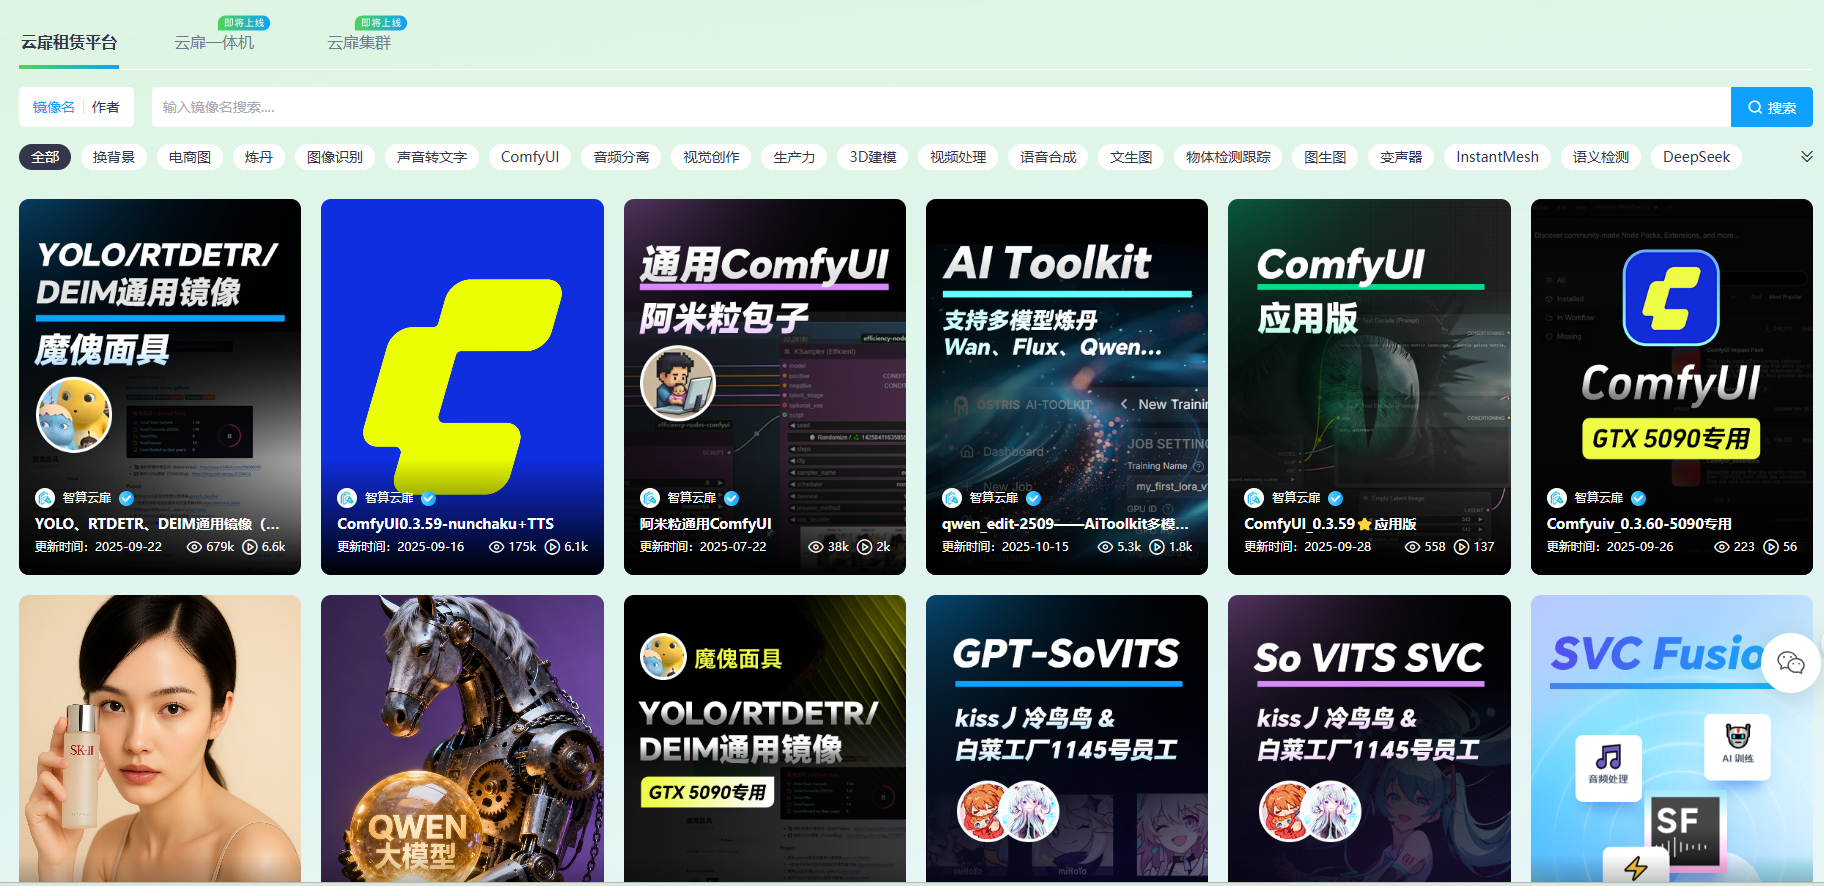
Task: Choose the 3D建模 tag
Action: tap(873, 157)
